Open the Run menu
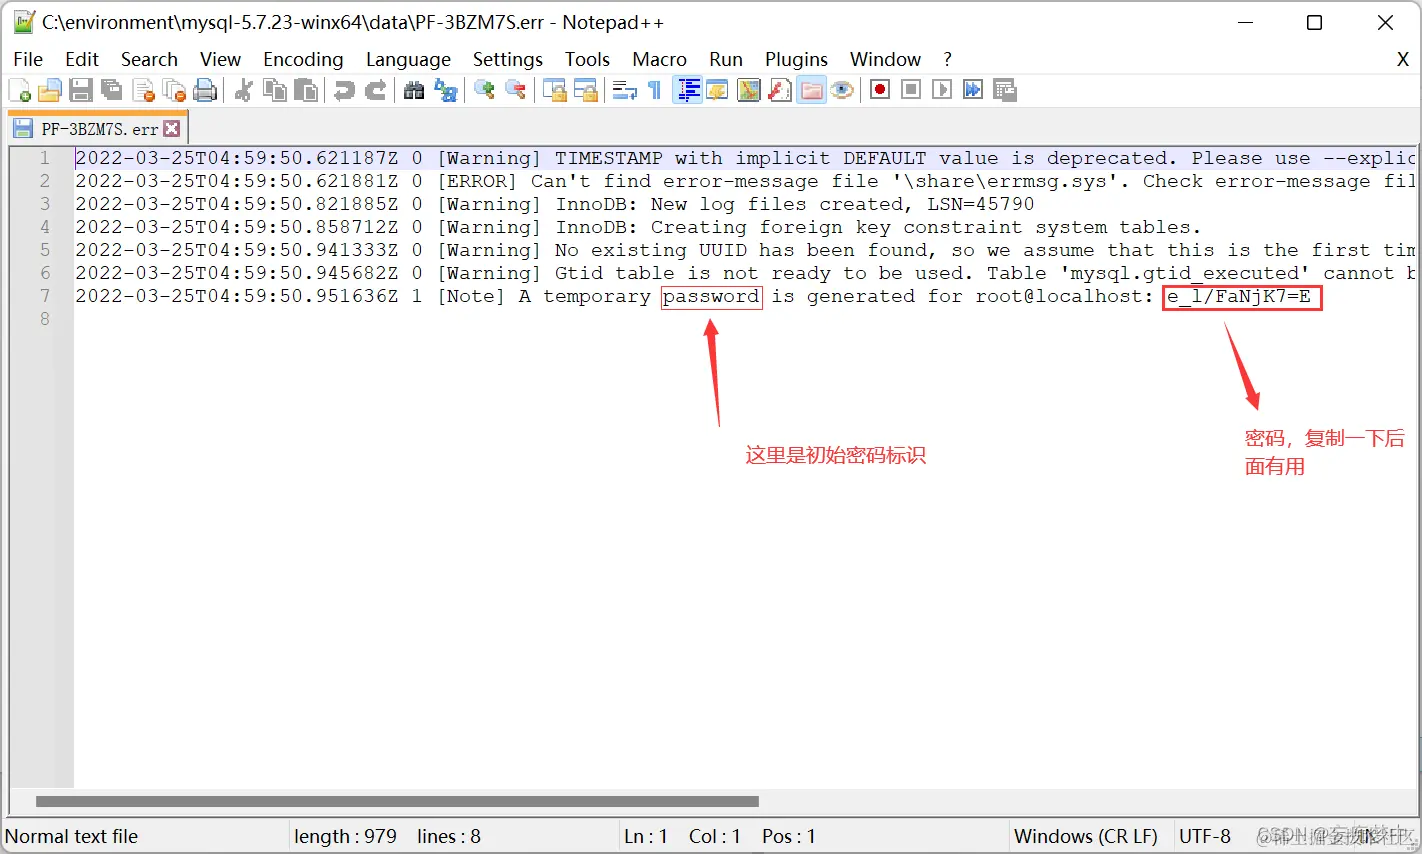 coord(726,60)
